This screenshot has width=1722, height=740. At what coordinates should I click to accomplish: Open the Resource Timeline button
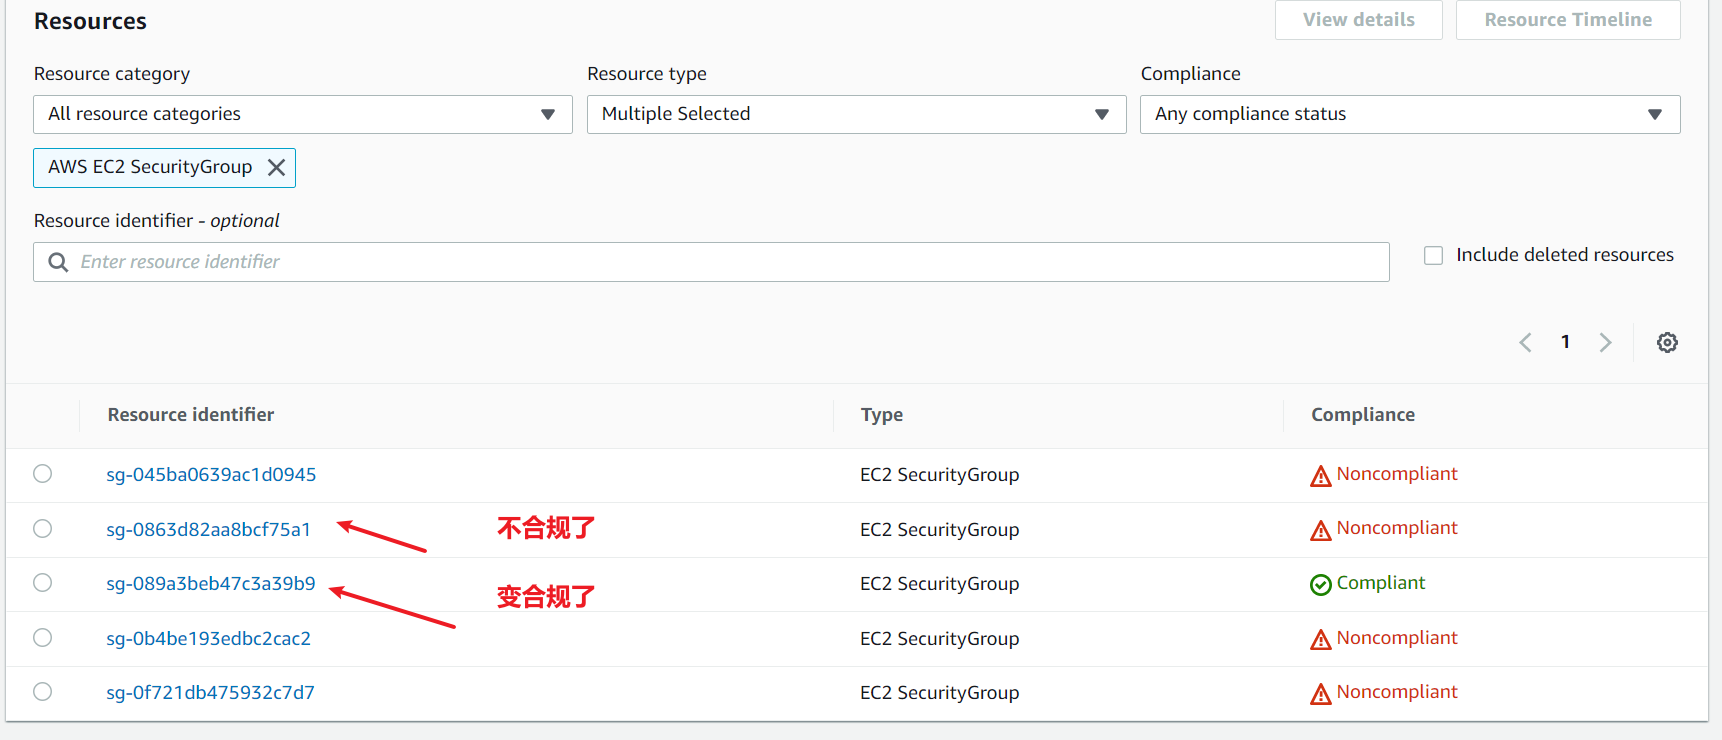pos(1567,20)
